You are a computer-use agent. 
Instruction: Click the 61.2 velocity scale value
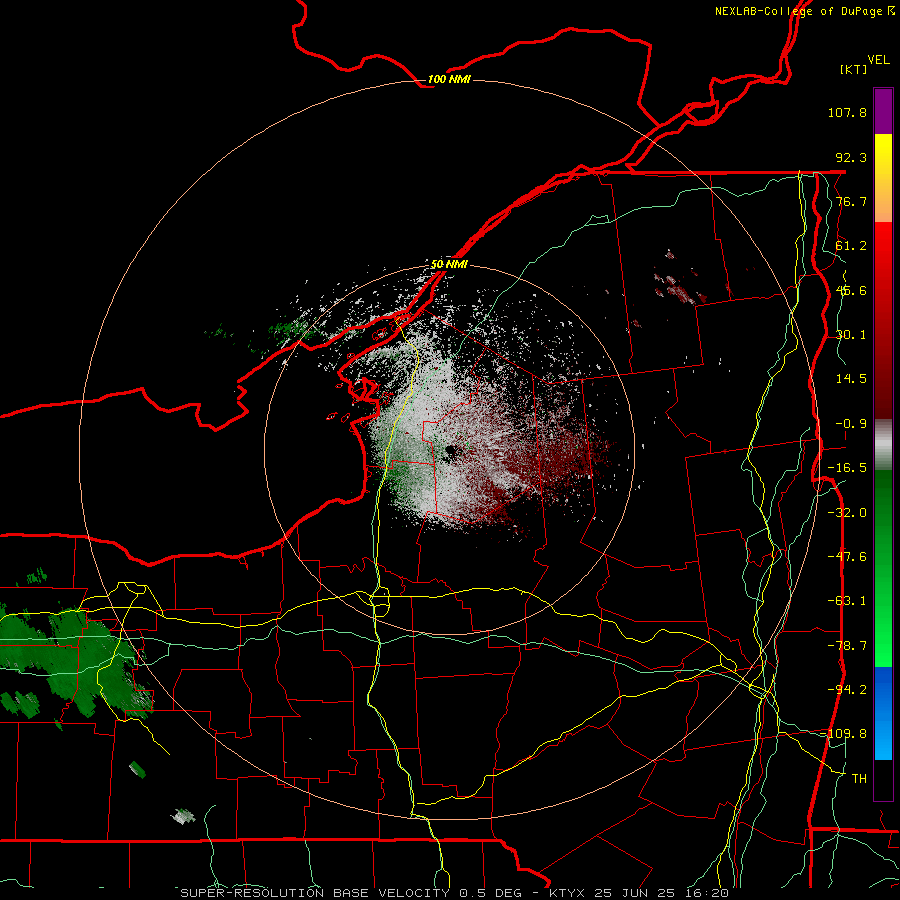point(851,246)
